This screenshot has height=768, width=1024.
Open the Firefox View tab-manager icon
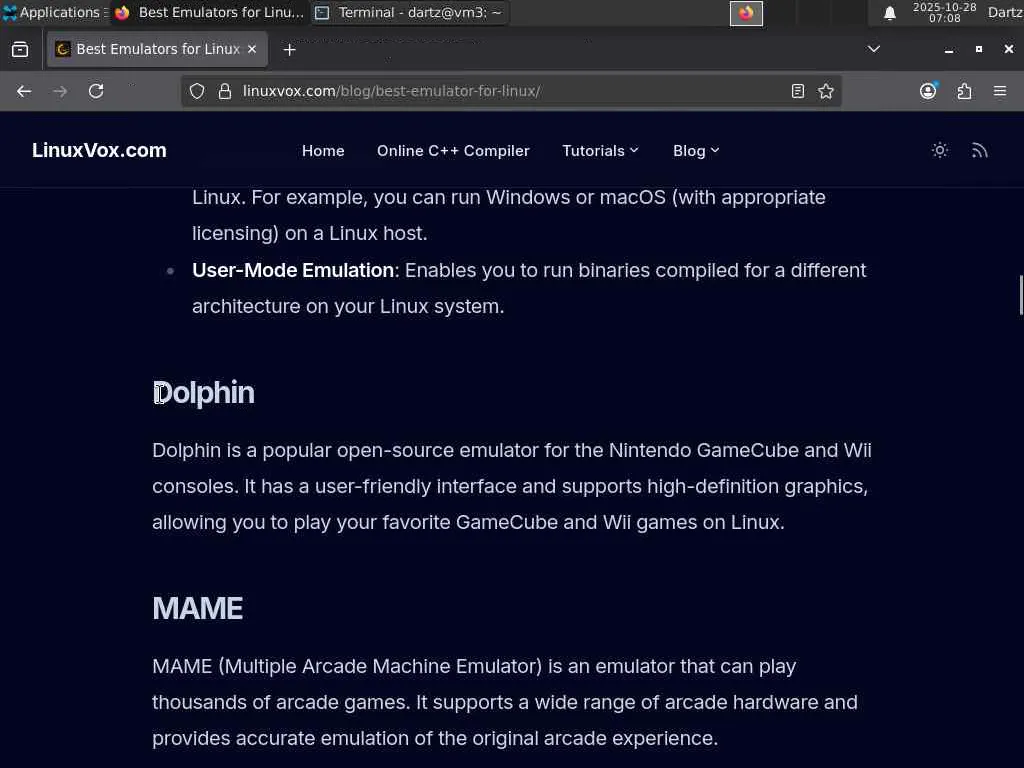click(x=20, y=50)
